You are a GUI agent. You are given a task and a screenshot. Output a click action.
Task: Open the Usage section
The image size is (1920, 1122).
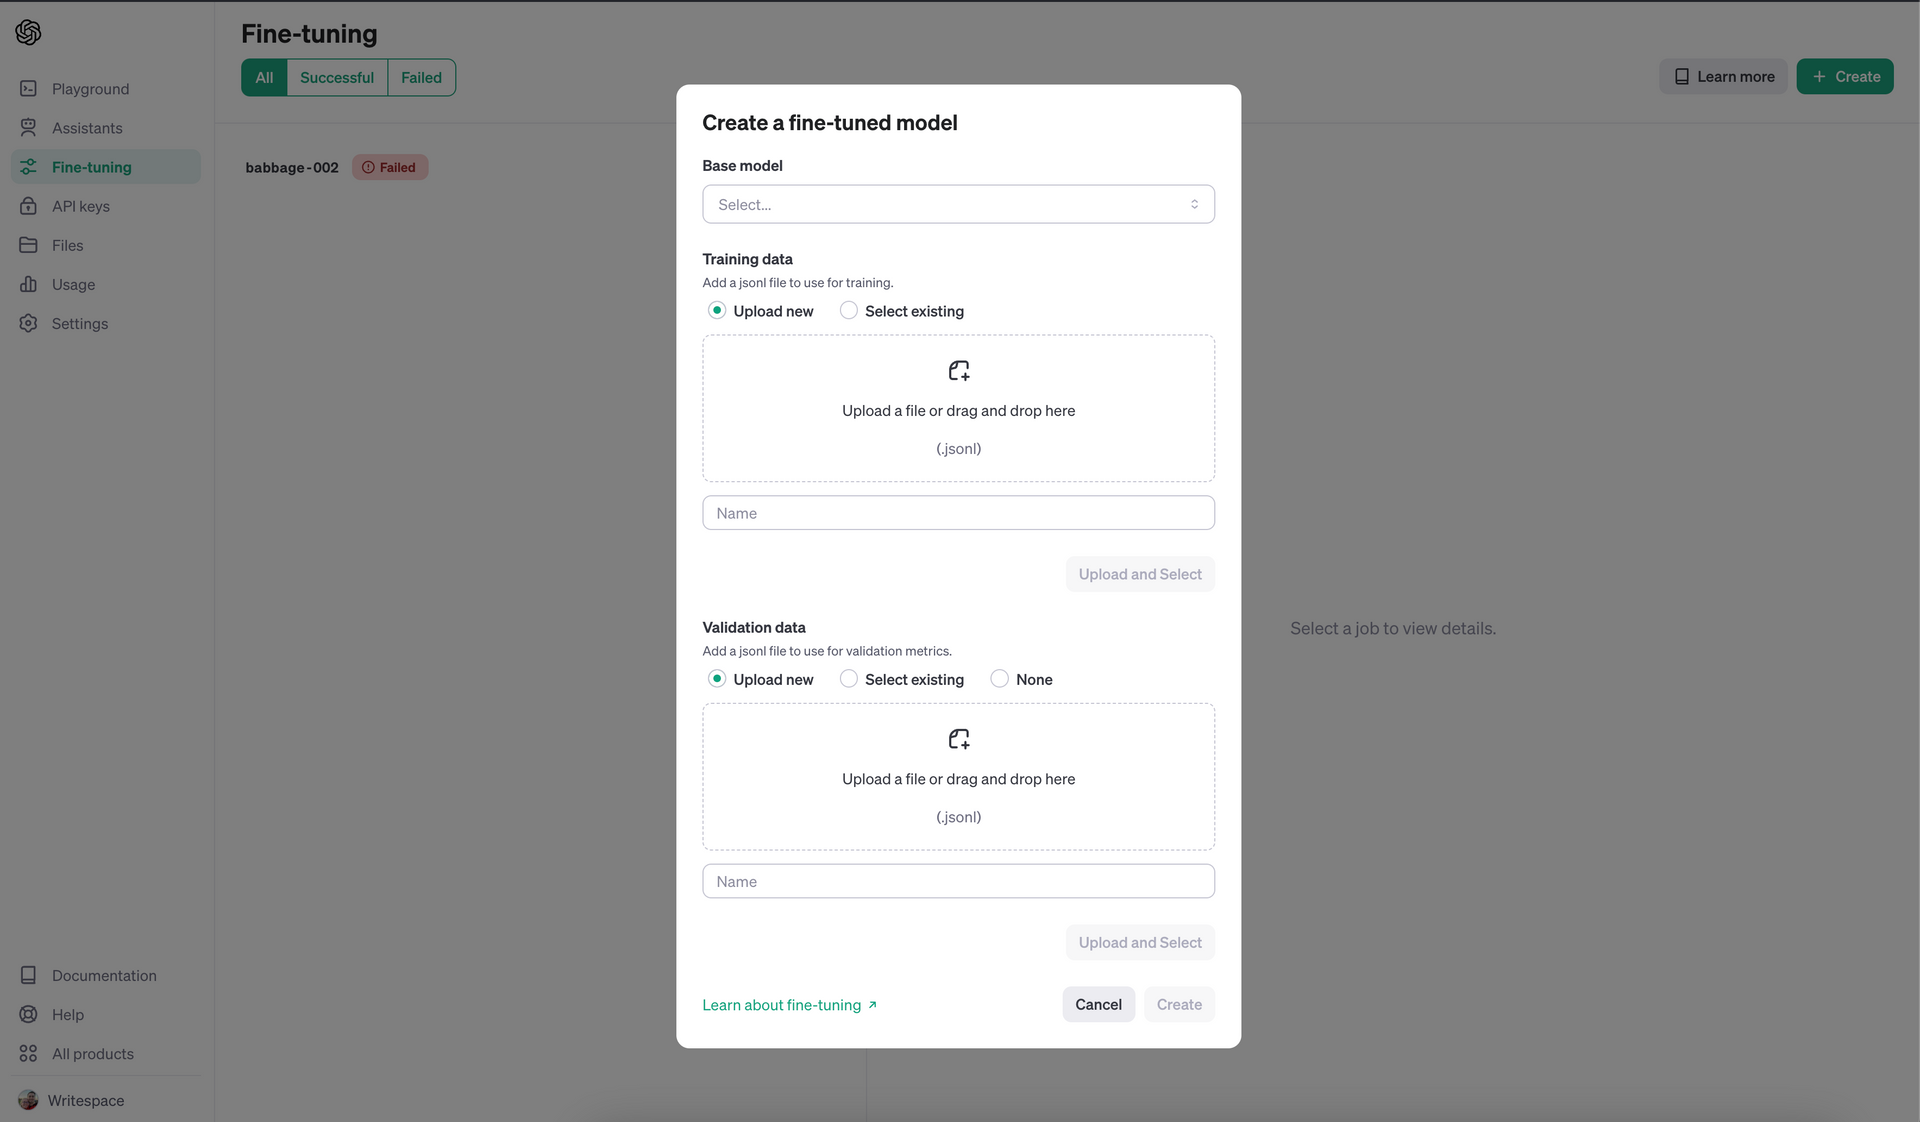[72, 285]
